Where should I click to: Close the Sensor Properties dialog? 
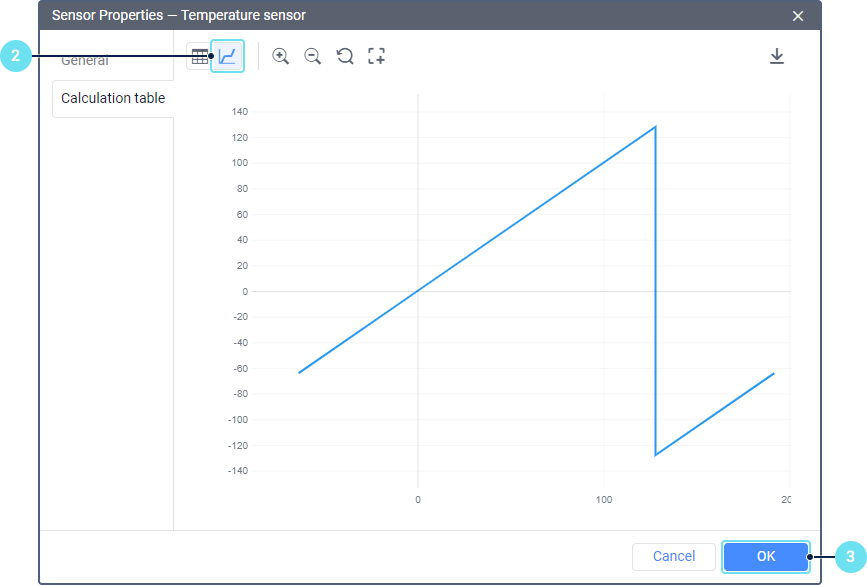click(798, 16)
